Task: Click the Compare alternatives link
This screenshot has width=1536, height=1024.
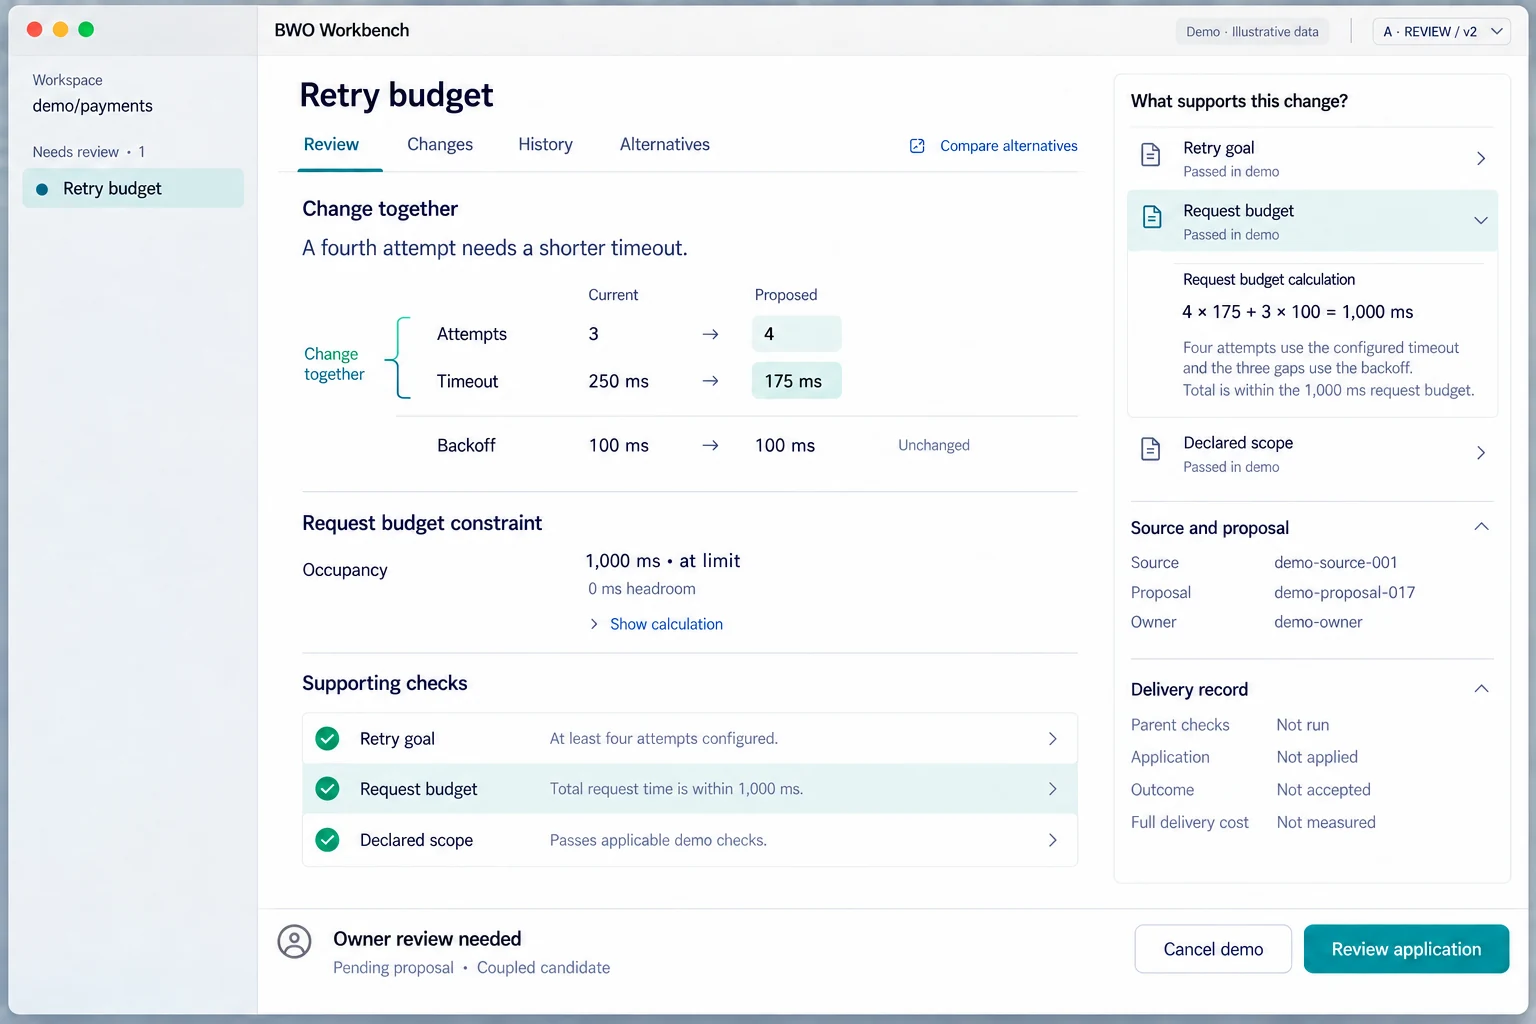Action: pos(1009,146)
